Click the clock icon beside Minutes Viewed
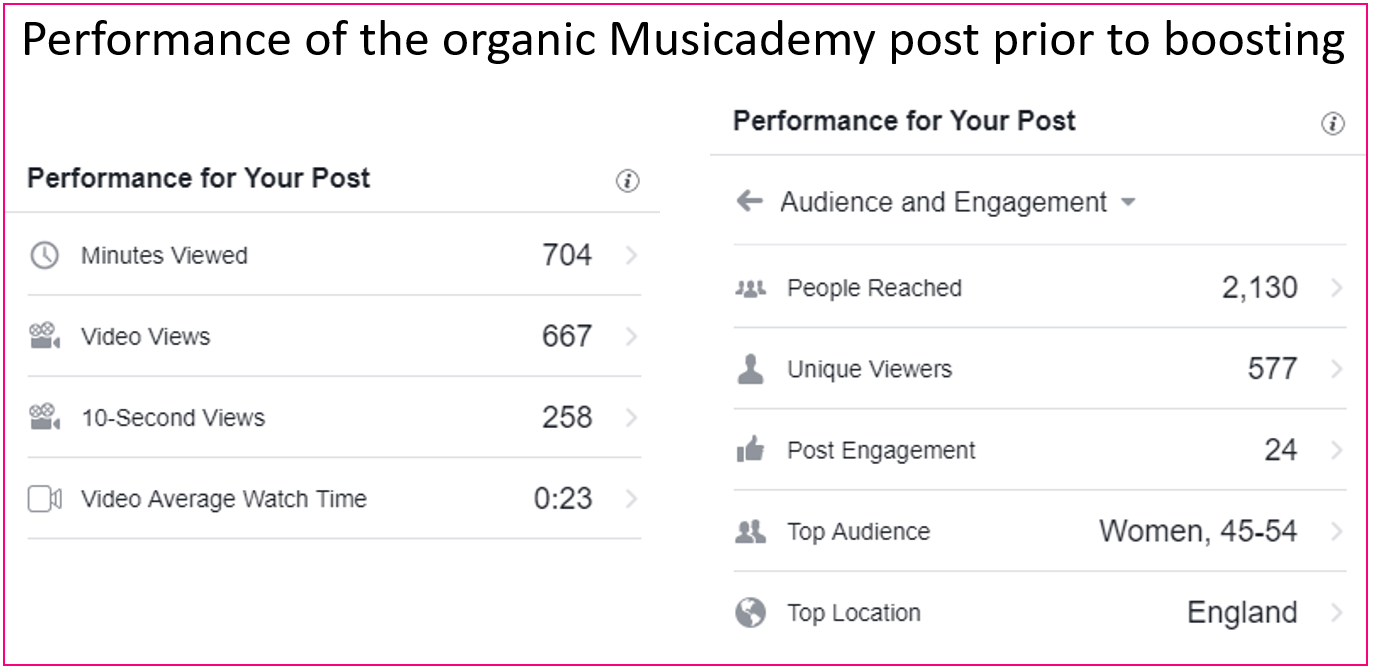The width and height of the screenshot is (1374, 672). click(x=44, y=256)
